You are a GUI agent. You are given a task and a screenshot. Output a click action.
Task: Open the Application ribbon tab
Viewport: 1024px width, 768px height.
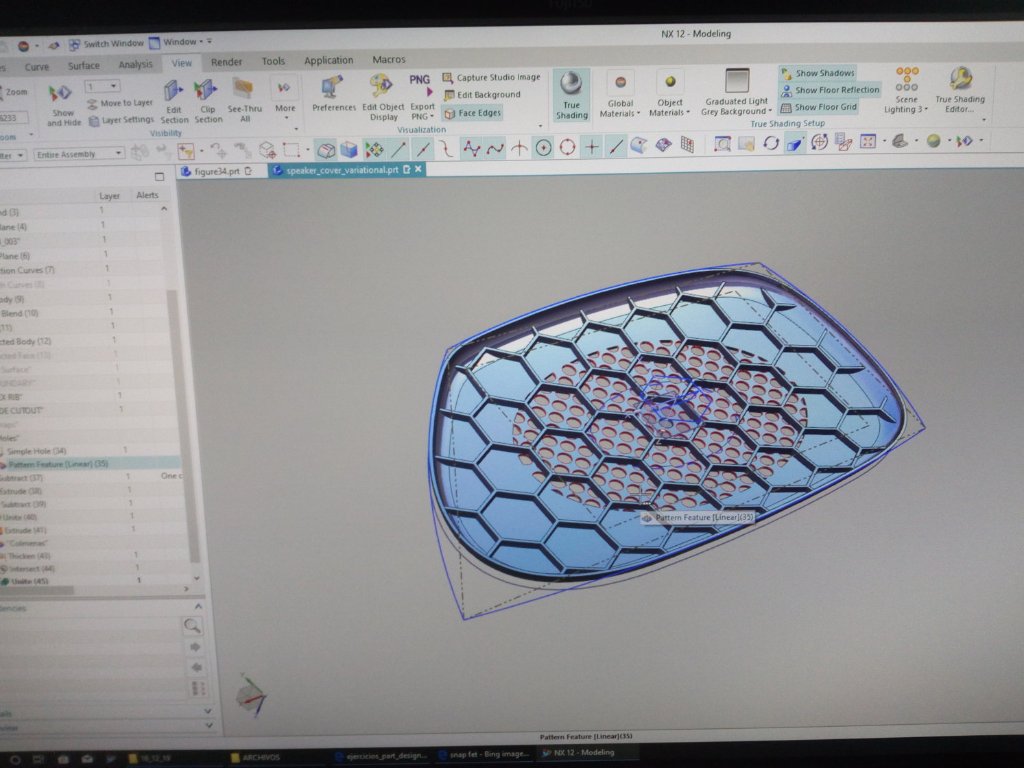pos(328,60)
